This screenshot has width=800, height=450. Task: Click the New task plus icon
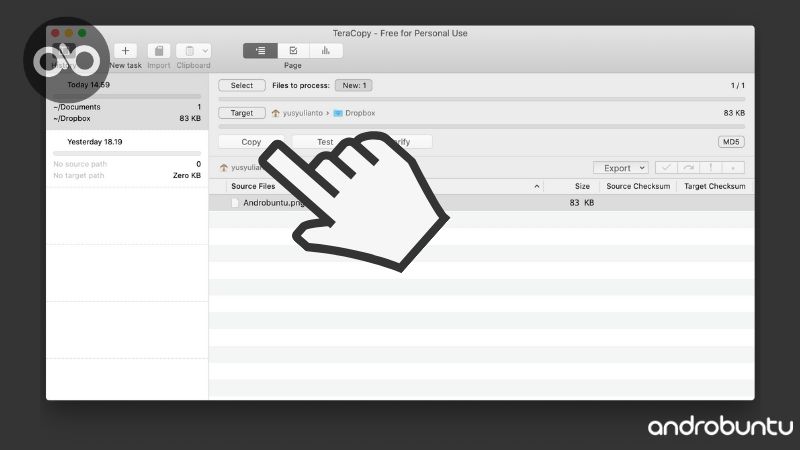click(126, 51)
